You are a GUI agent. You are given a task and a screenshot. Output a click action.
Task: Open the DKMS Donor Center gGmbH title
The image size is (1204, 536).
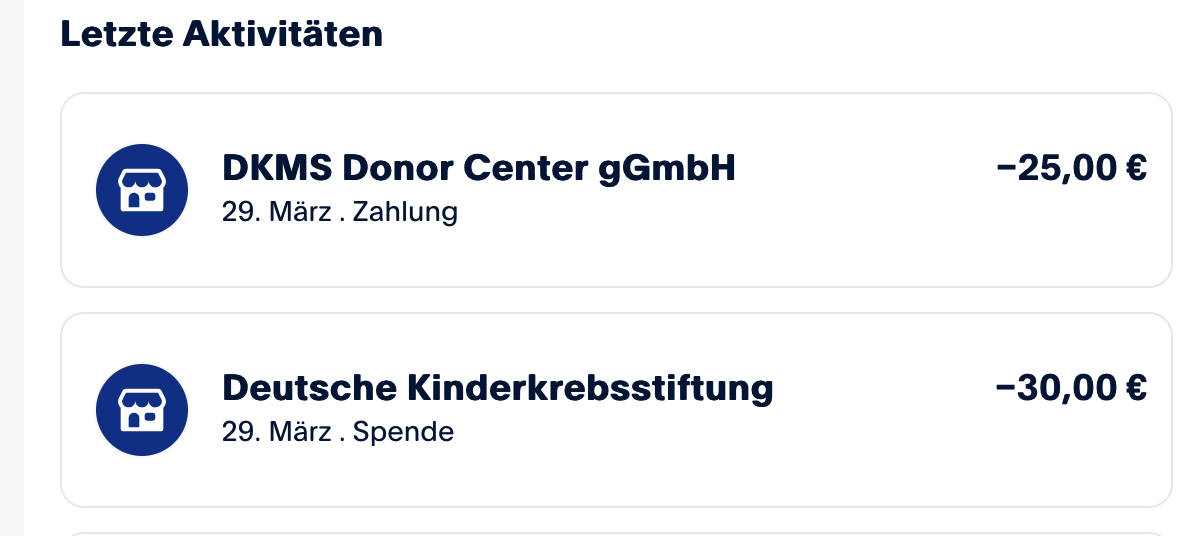pos(479,169)
